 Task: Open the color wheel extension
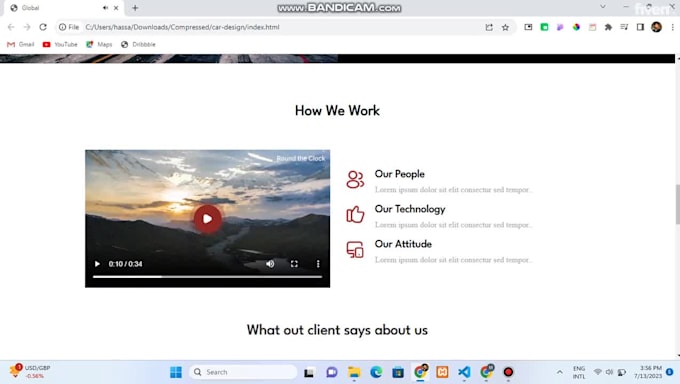click(x=576, y=27)
